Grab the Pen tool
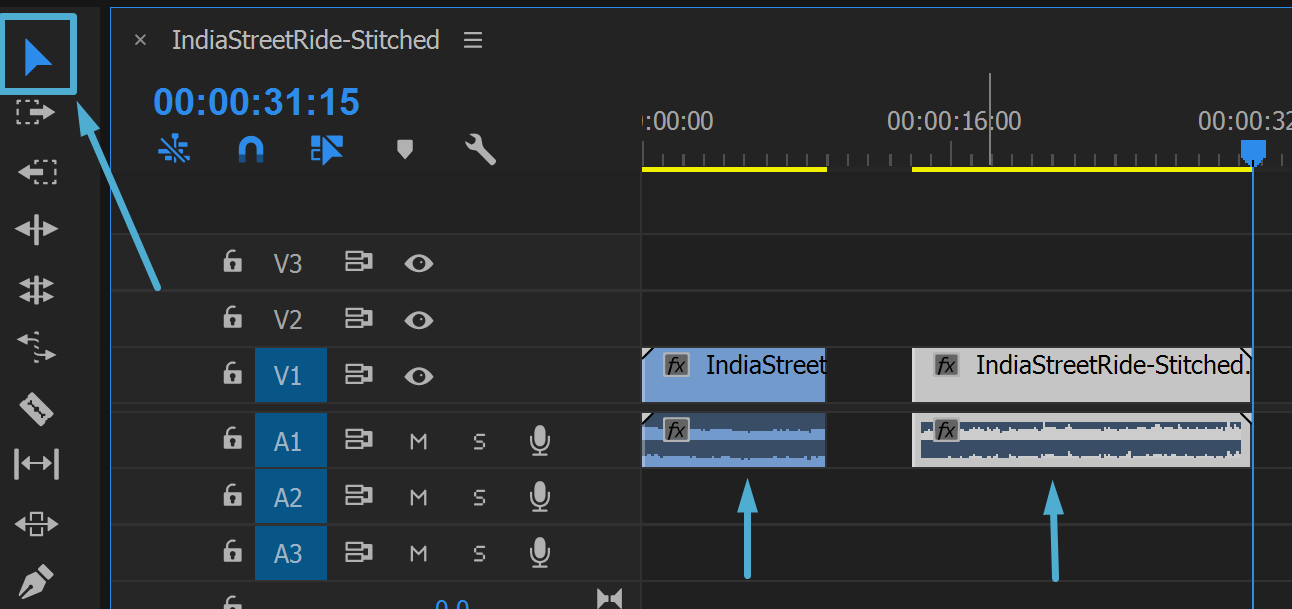This screenshot has width=1292, height=609. click(36, 581)
